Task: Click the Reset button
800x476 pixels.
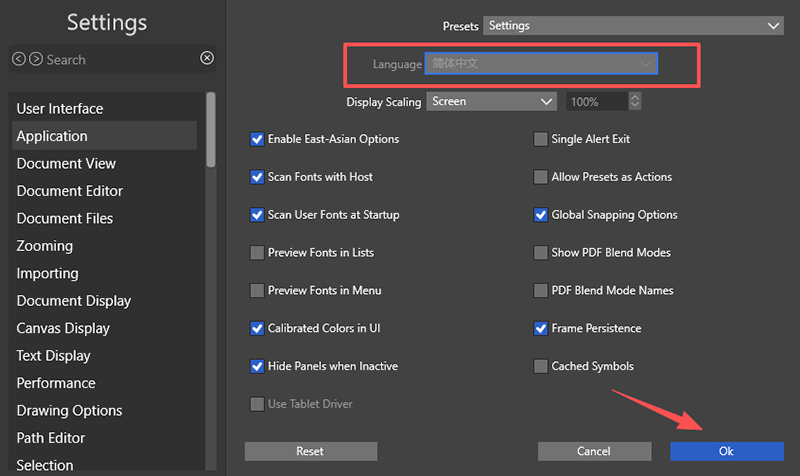Action: pyautogui.click(x=311, y=452)
